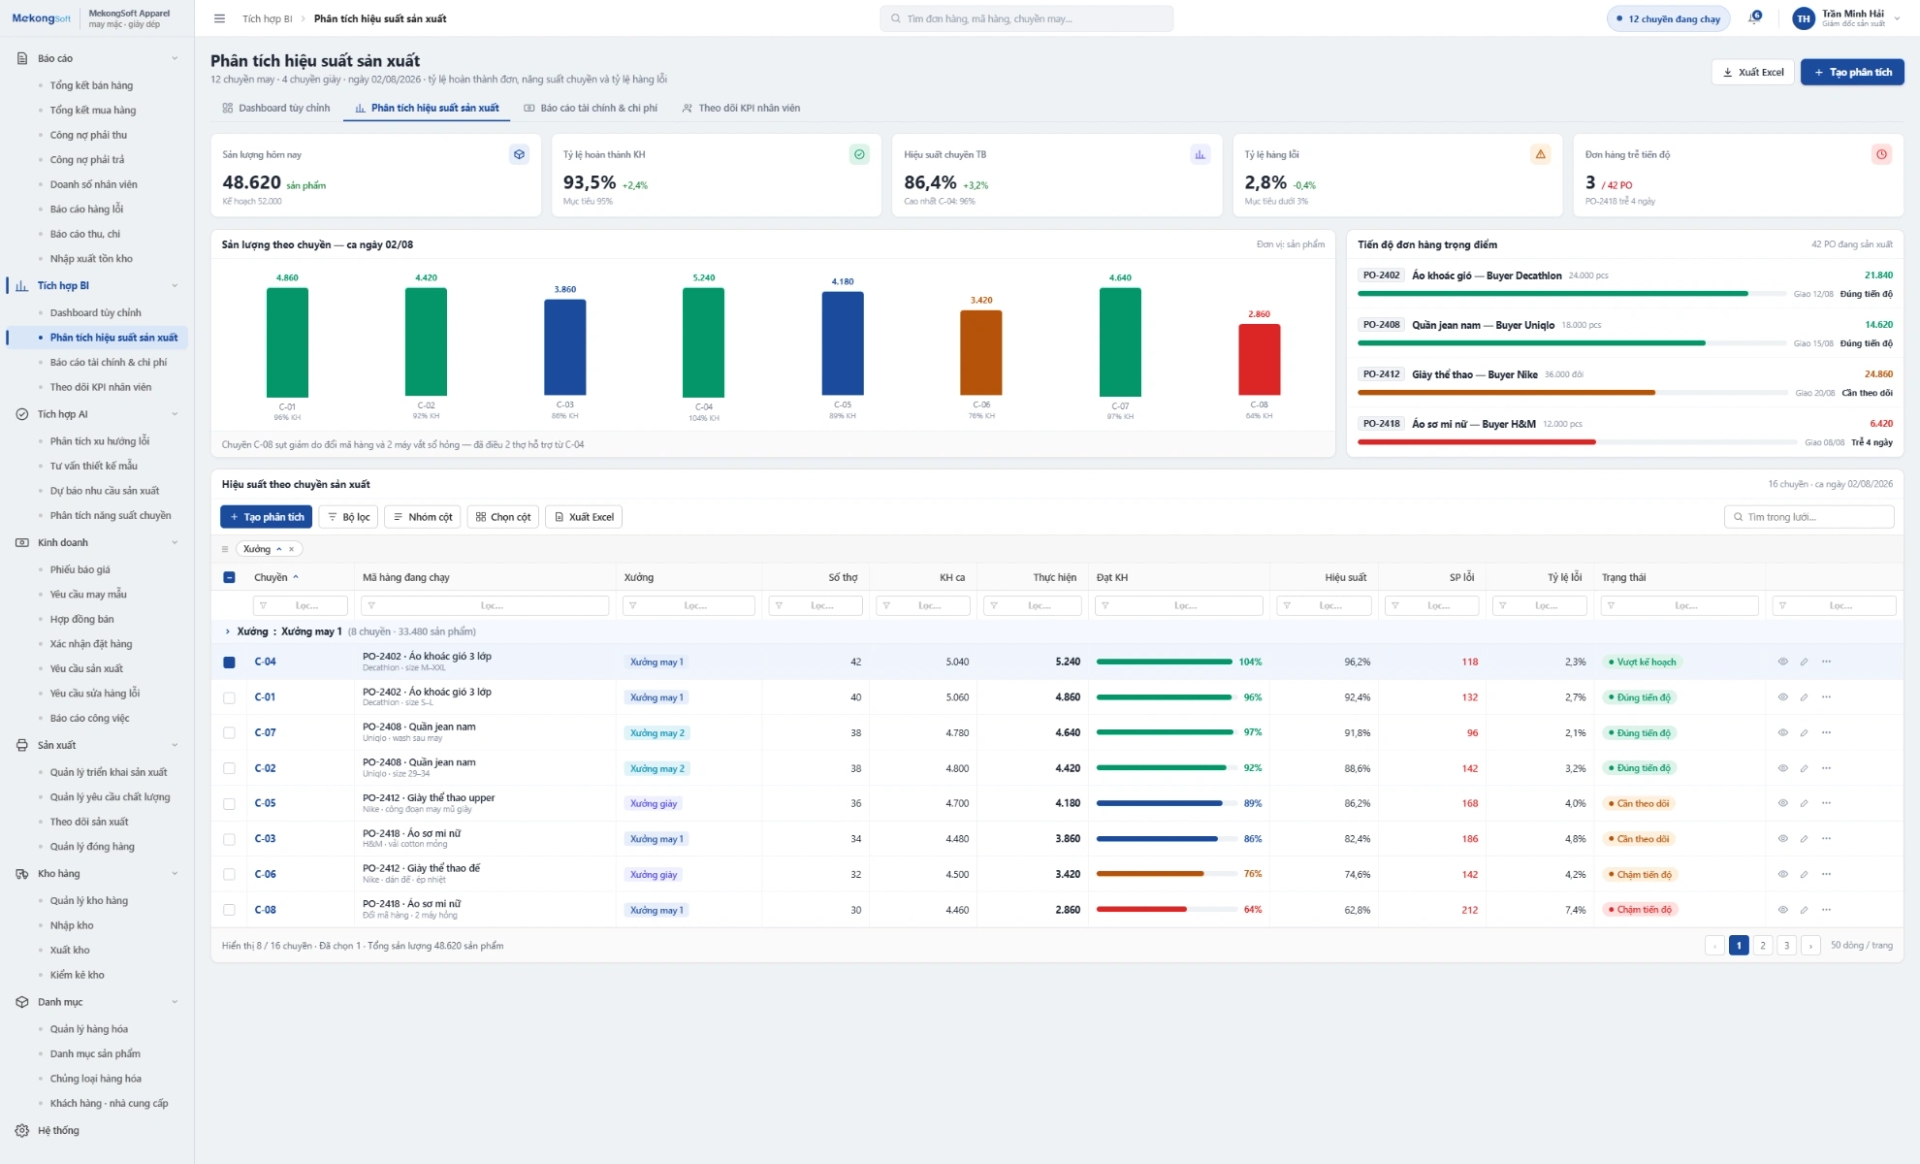
Task: Collapse the Kho hàng sidebar section
Action: (x=175, y=874)
